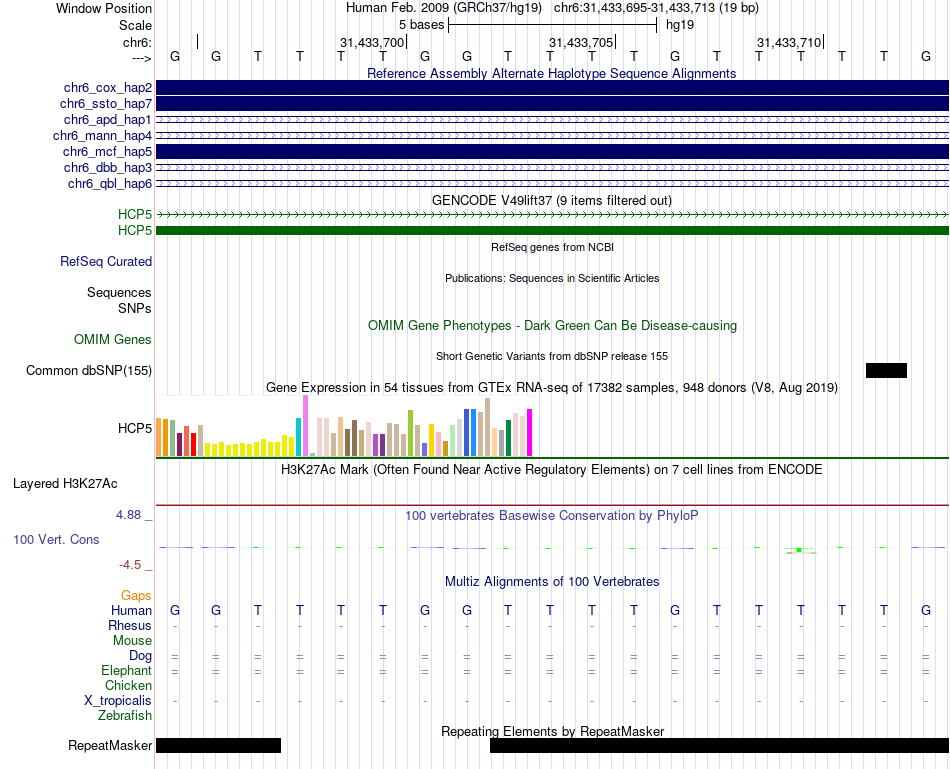Click the Common dbSNP(155) track label
Viewport: 950px width, 769px height.
coord(89,370)
